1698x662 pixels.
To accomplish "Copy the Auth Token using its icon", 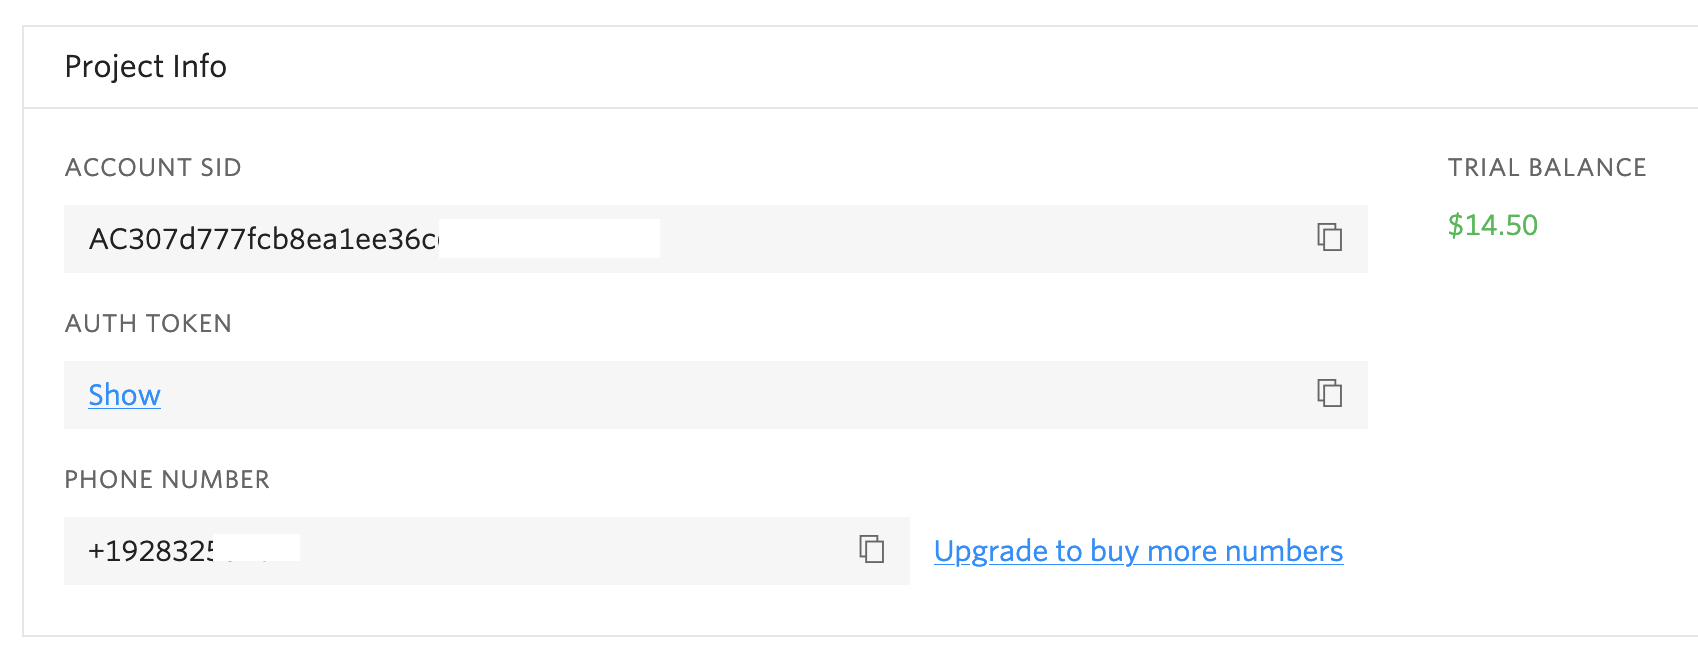I will coord(1329,393).
